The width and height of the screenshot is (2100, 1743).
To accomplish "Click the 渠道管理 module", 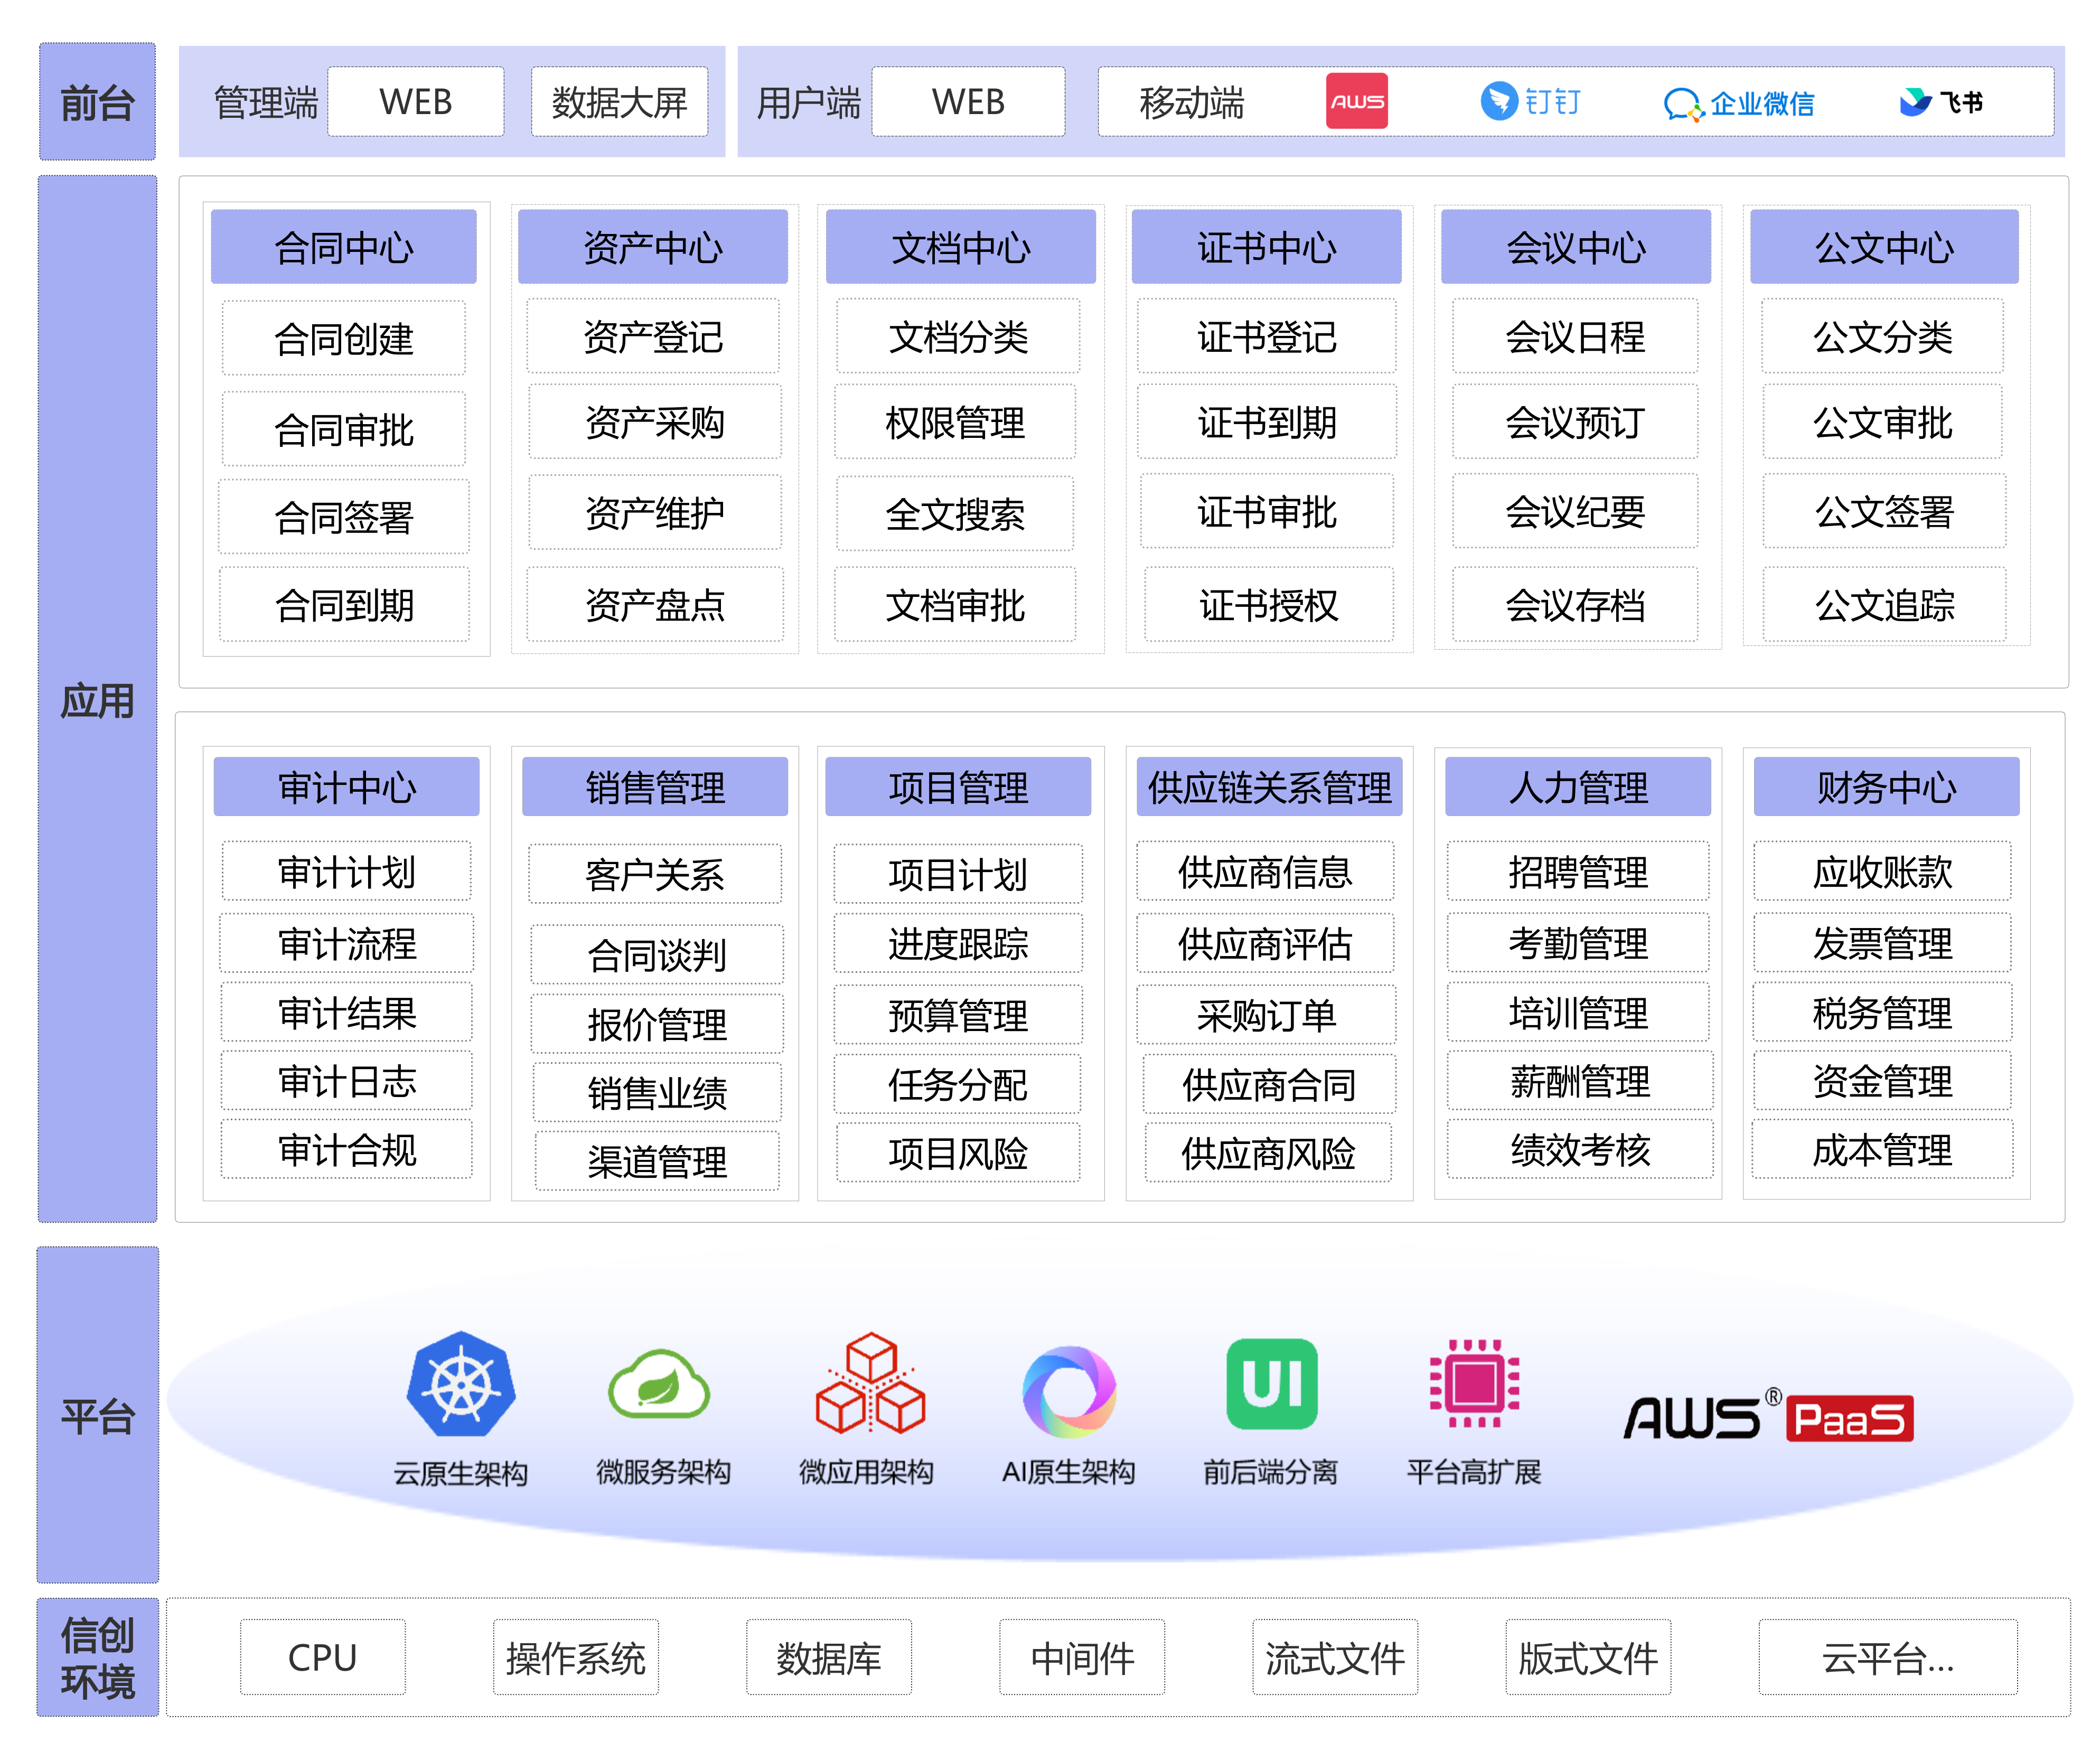I will (x=657, y=1161).
